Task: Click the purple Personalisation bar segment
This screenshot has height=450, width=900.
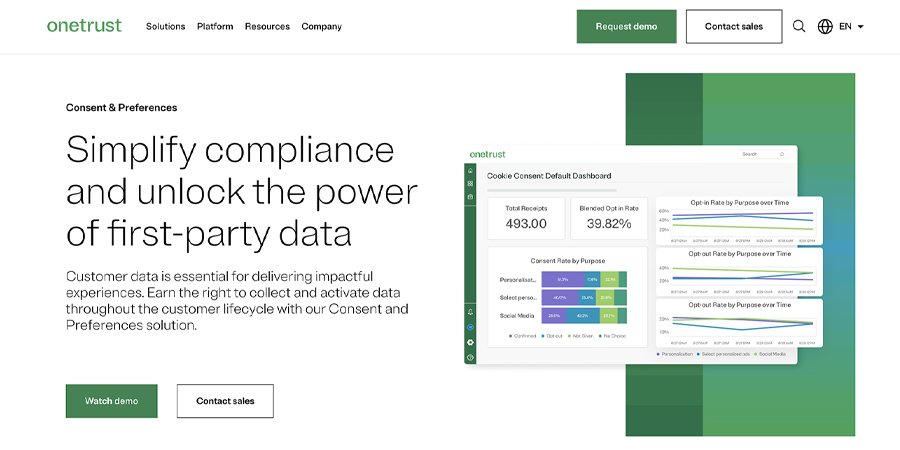Action: [x=562, y=279]
